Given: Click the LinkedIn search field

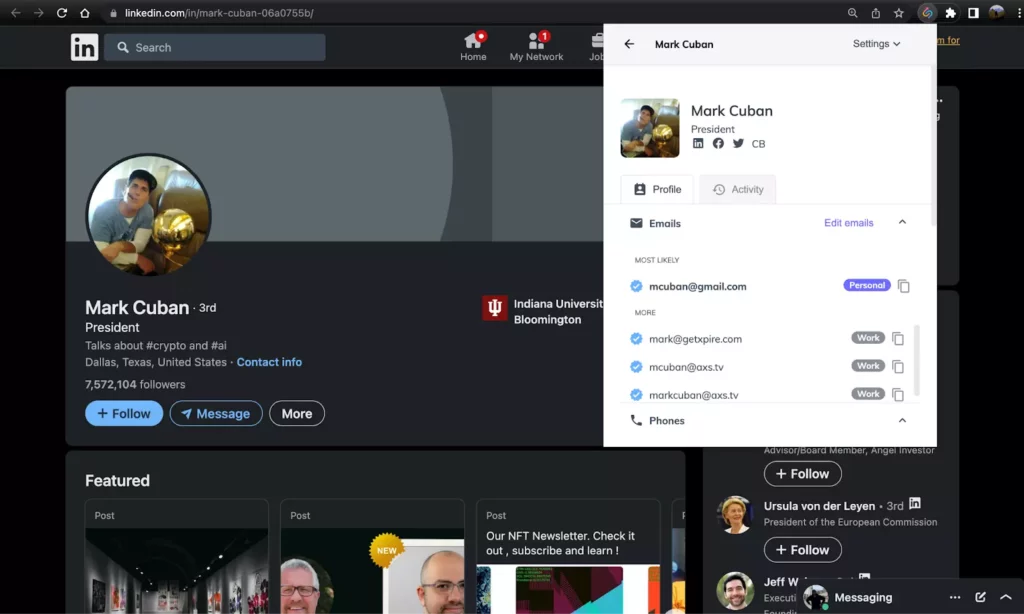Looking at the screenshot, I should coord(214,47).
